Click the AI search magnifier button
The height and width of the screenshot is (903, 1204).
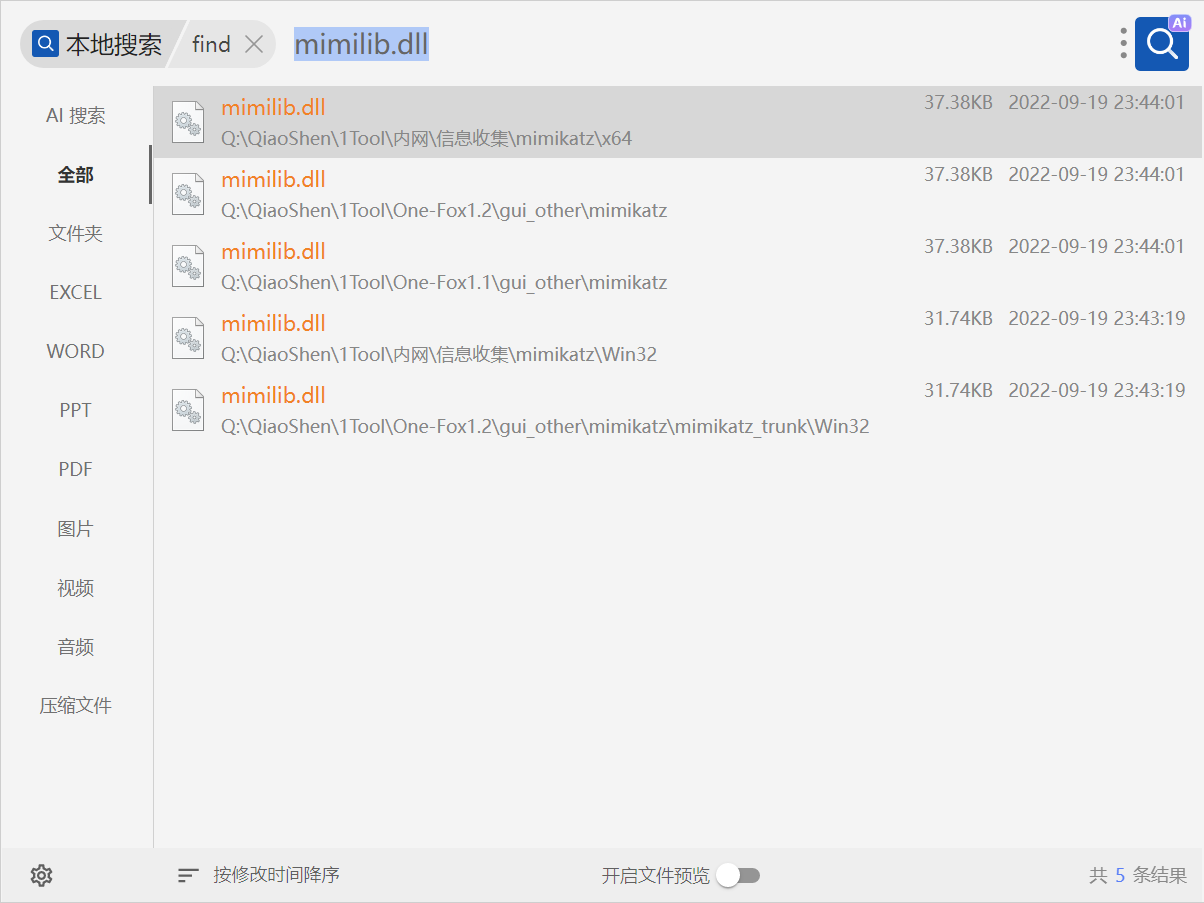pyautogui.click(x=1161, y=44)
